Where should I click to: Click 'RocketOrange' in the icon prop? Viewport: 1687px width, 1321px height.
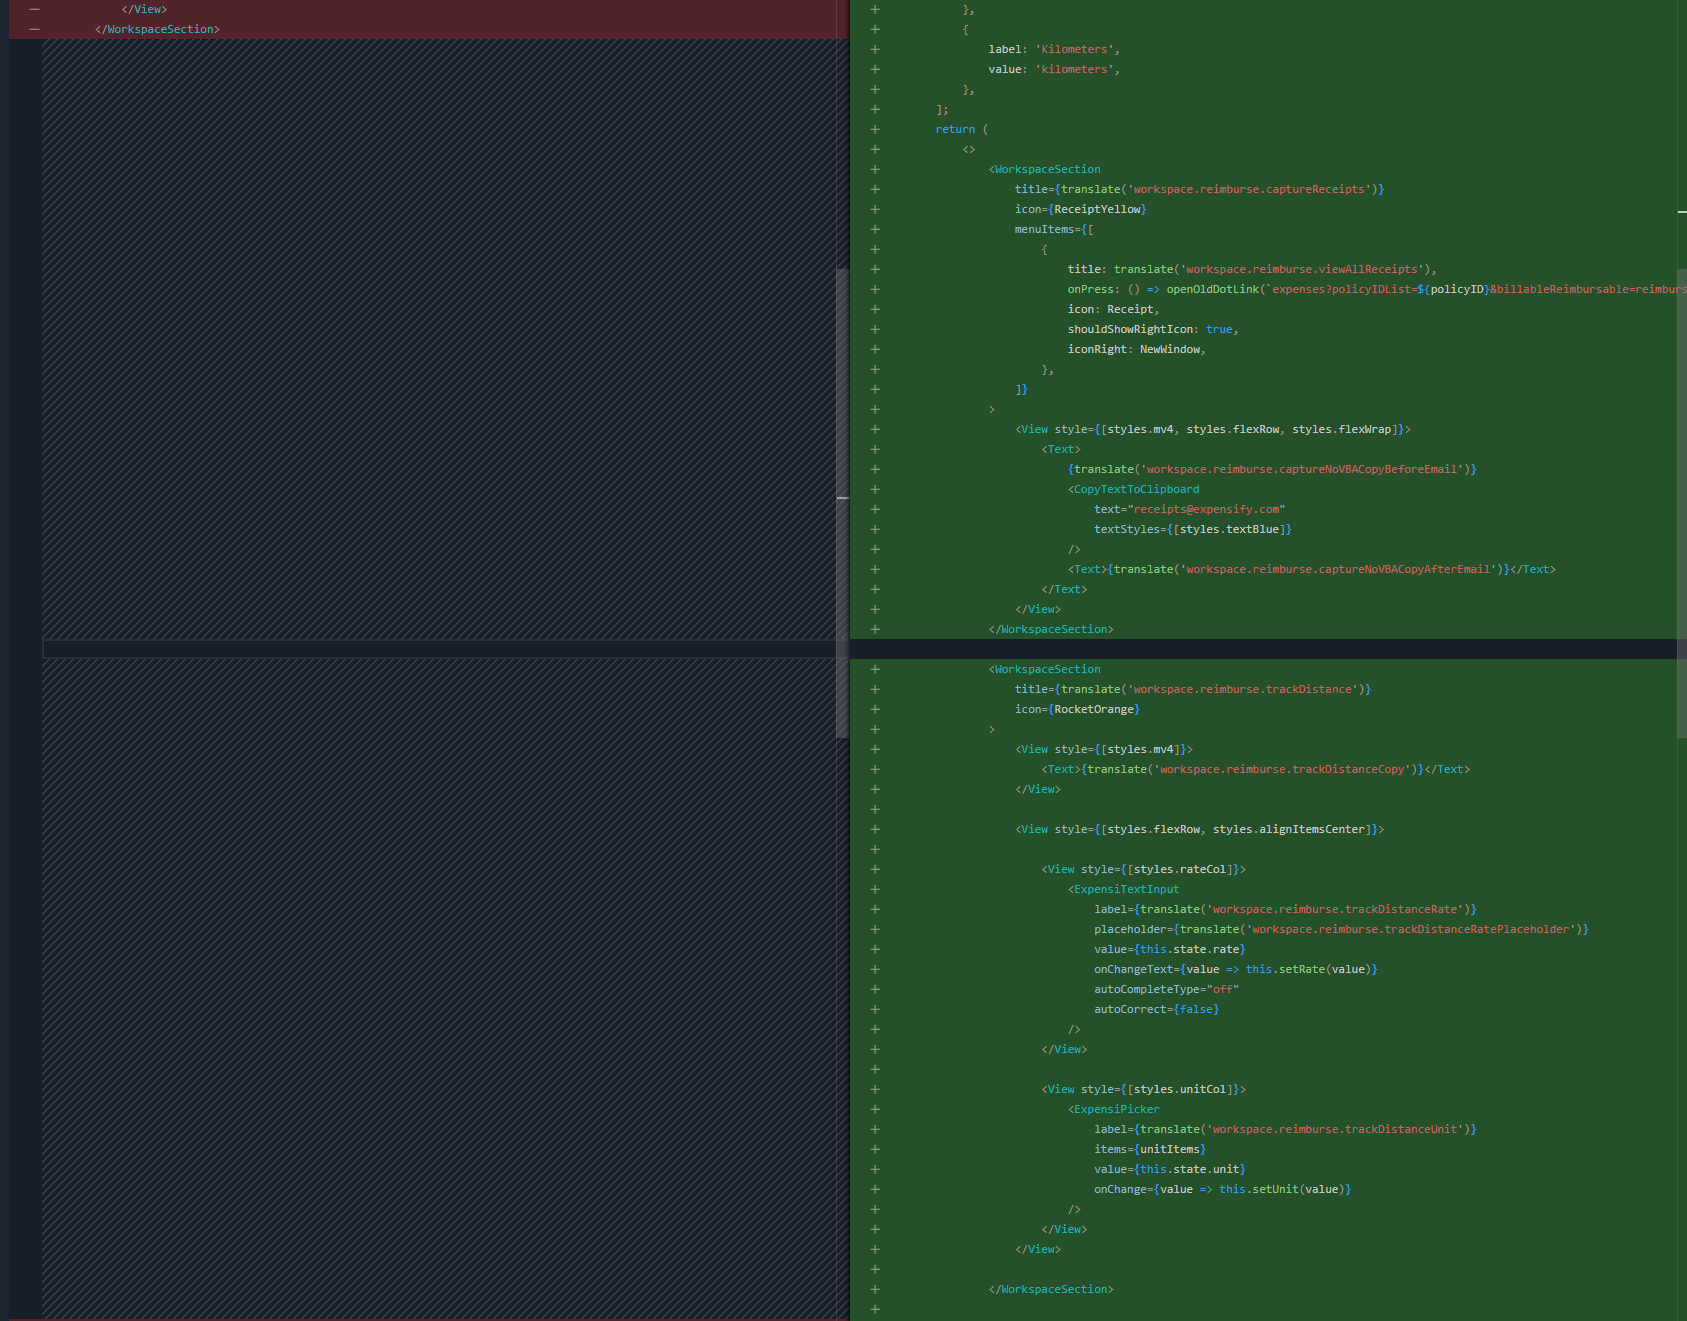(1094, 709)
